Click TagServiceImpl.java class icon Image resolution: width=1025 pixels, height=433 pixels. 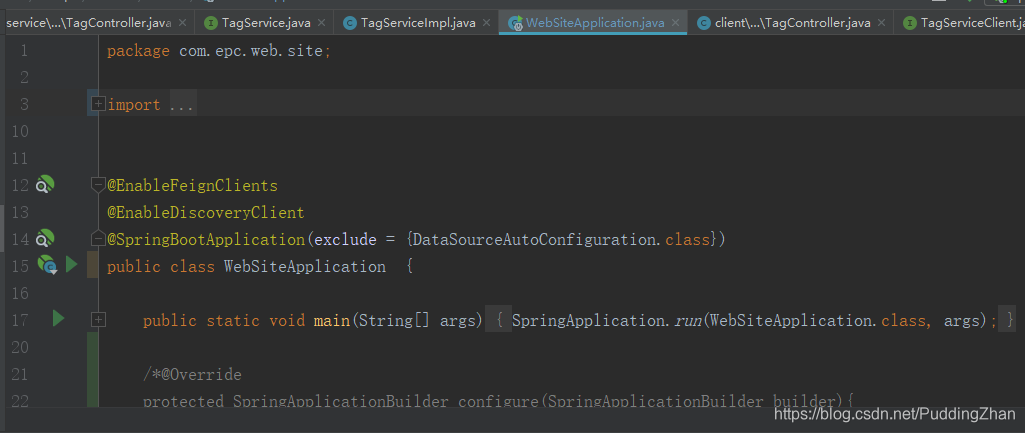coord(350,24)
